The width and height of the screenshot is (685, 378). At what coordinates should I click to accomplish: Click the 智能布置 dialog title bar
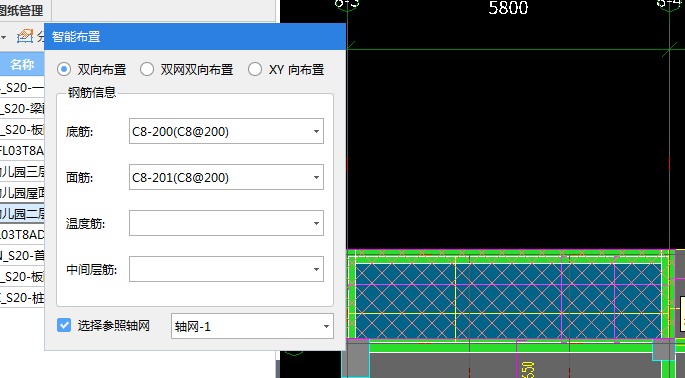coord(195,37)
